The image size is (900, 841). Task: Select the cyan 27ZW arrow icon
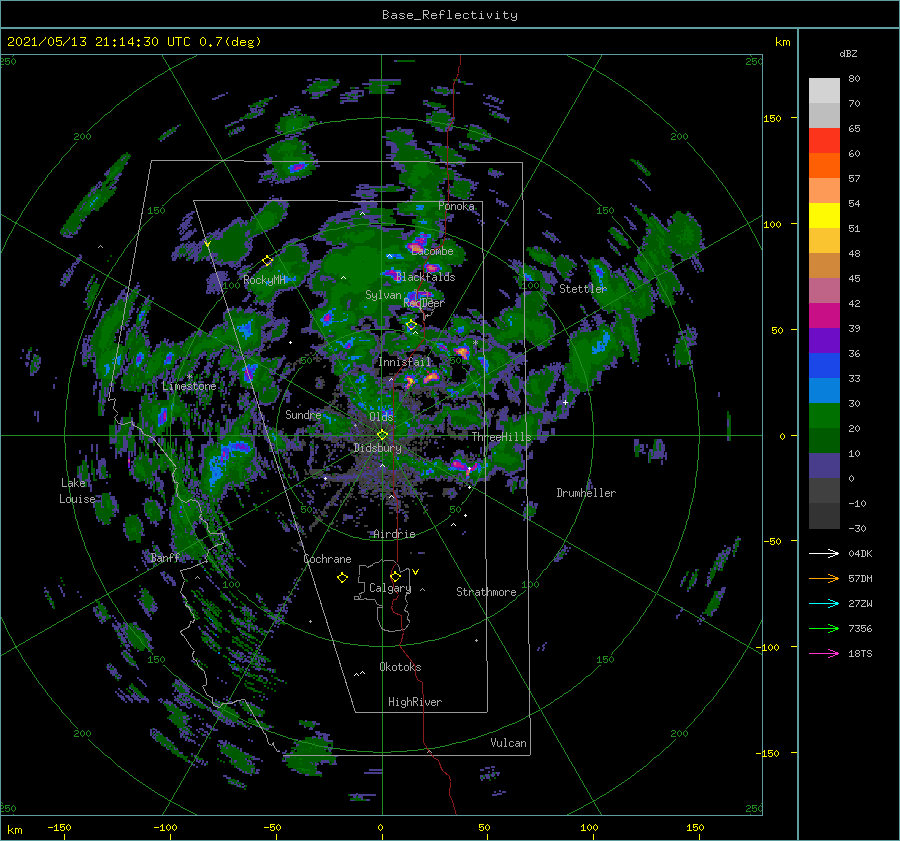[x=824, y=603]
